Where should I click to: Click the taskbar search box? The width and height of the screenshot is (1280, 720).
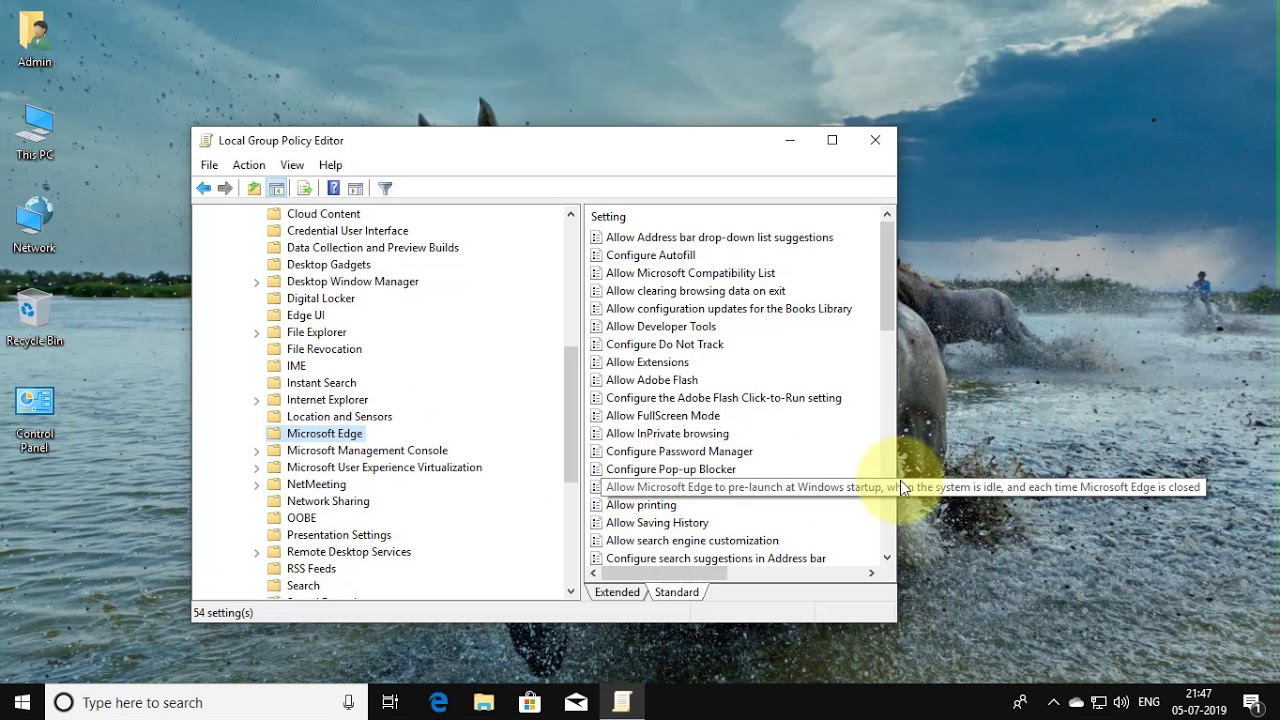point(207,702)
